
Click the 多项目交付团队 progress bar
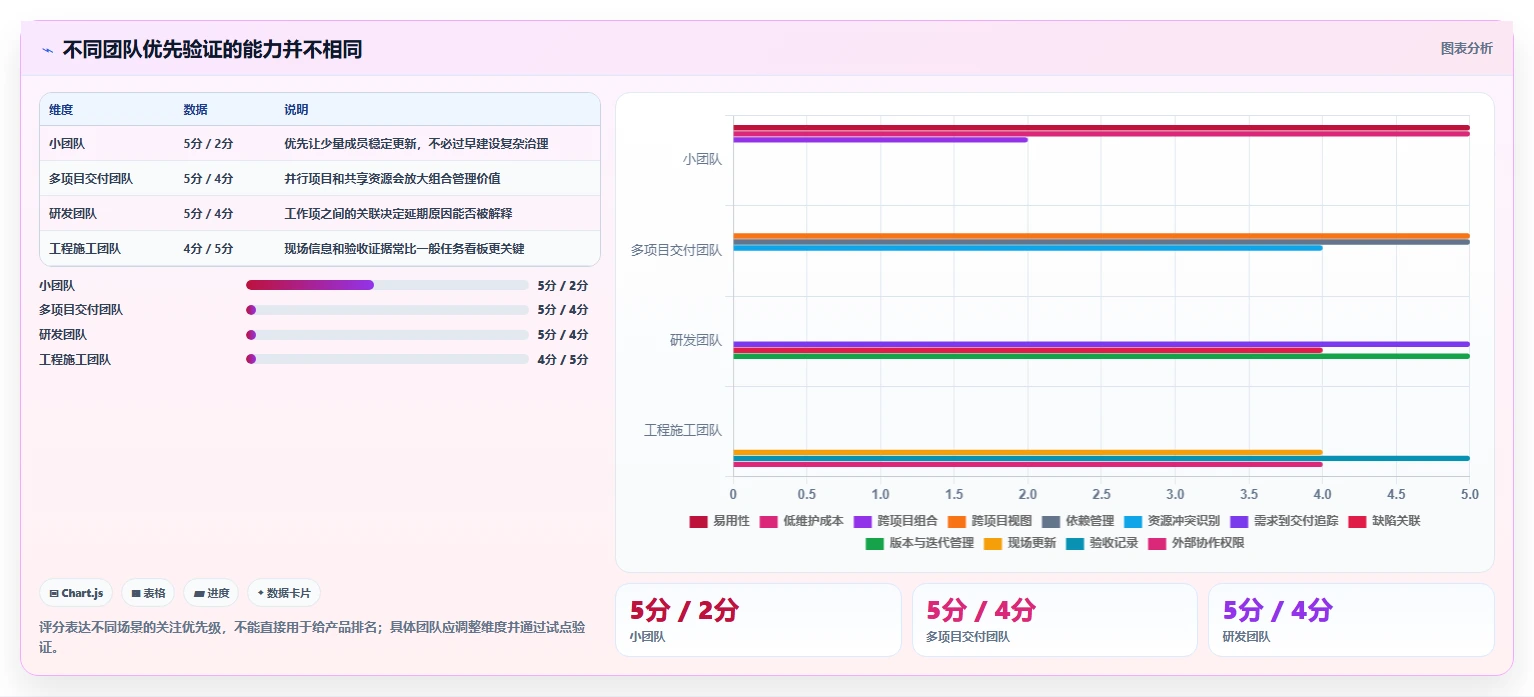(387, 310)
